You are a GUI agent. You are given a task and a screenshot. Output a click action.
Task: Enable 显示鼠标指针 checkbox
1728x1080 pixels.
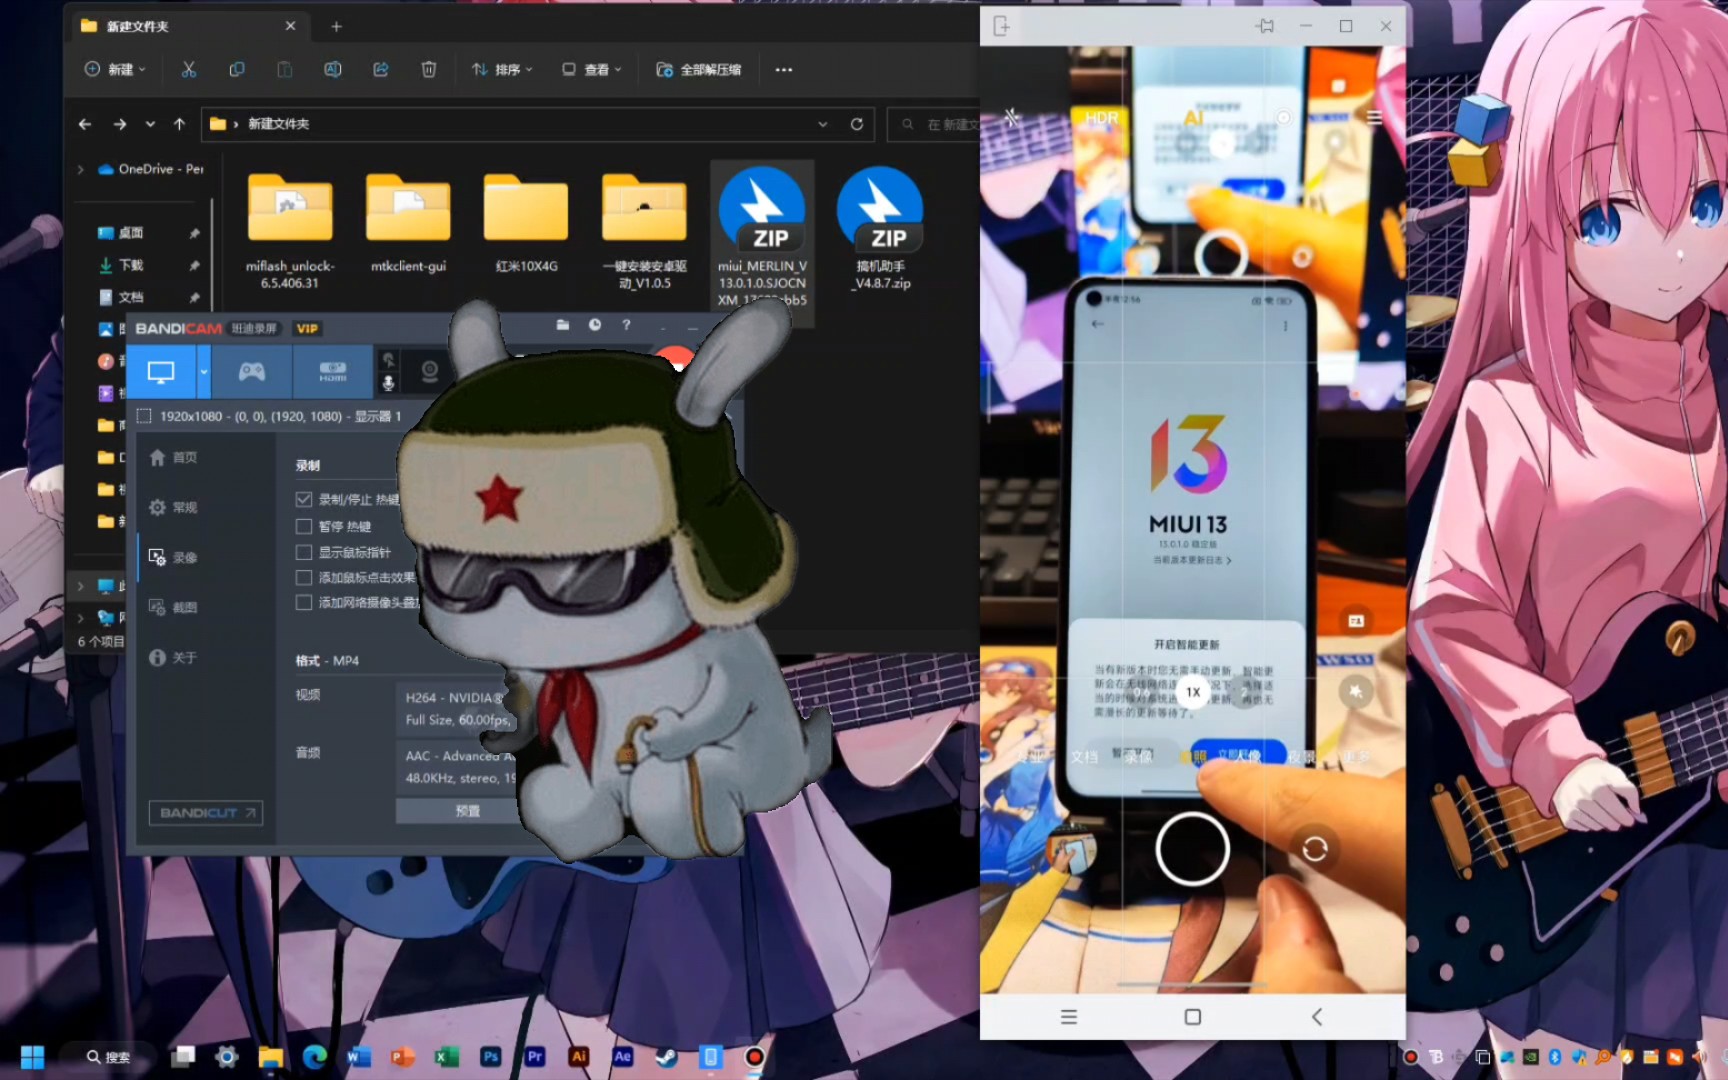(304, 552)
